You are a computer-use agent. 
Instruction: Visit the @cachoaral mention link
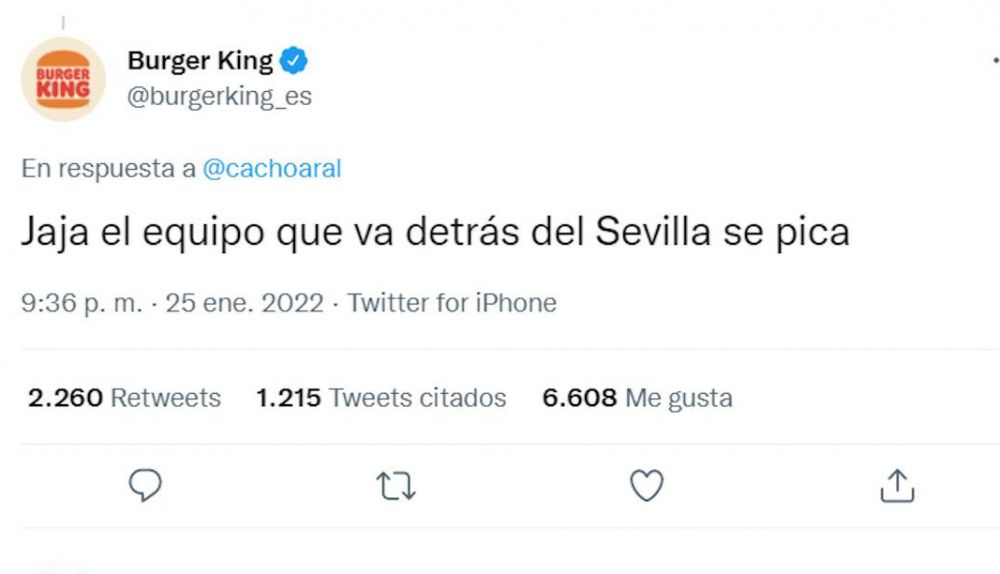click(x=272, y=169)
